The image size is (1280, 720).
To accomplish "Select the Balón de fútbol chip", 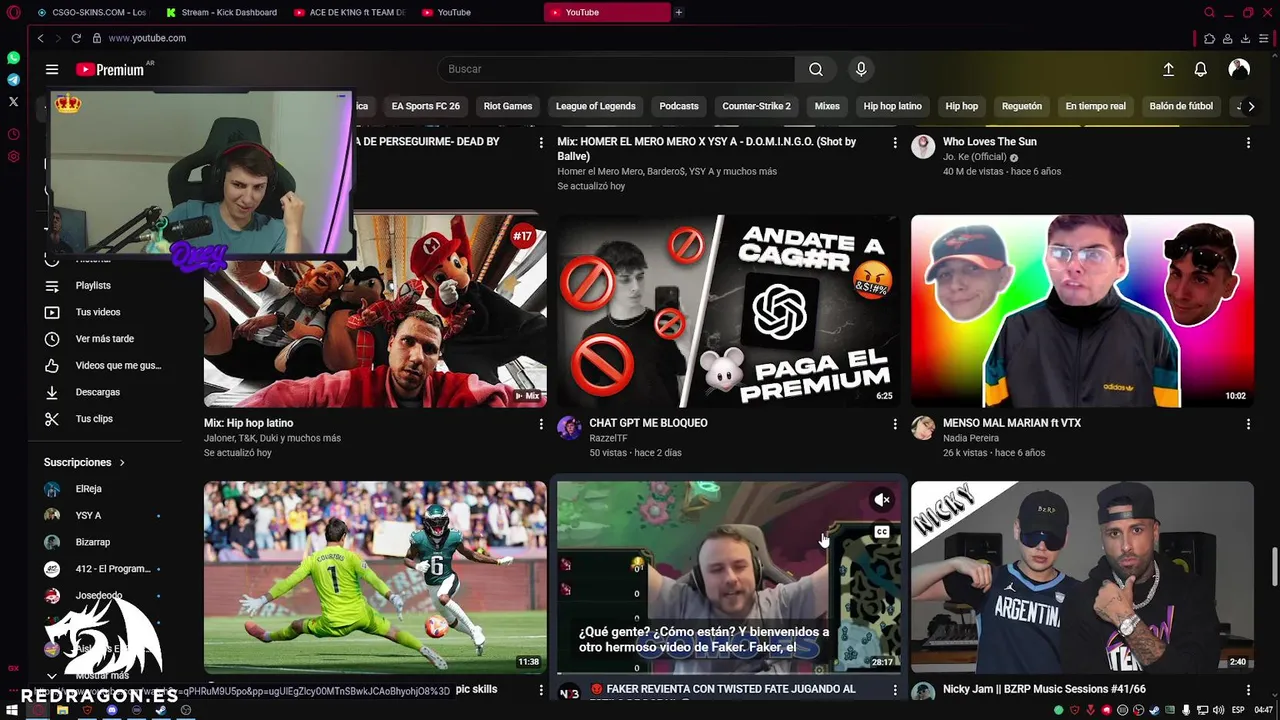I will 1181,106.
